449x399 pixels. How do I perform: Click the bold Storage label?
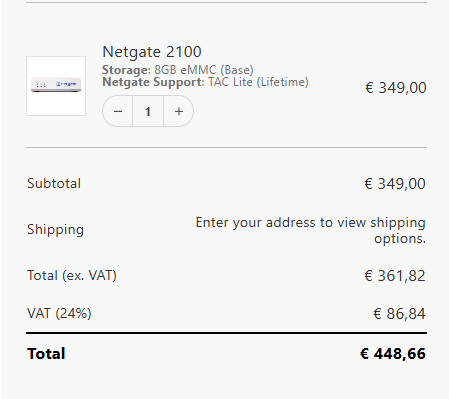click(126, 70)
